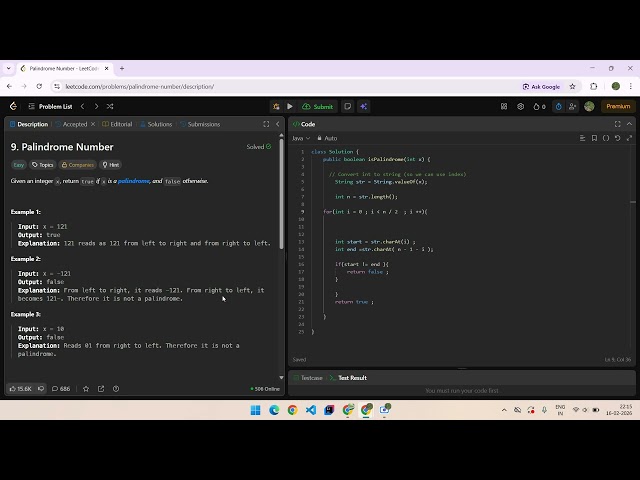The width and height of the screenshot is (640, 480).
Task: Click the streak fire counter
Action: [539, 107]
